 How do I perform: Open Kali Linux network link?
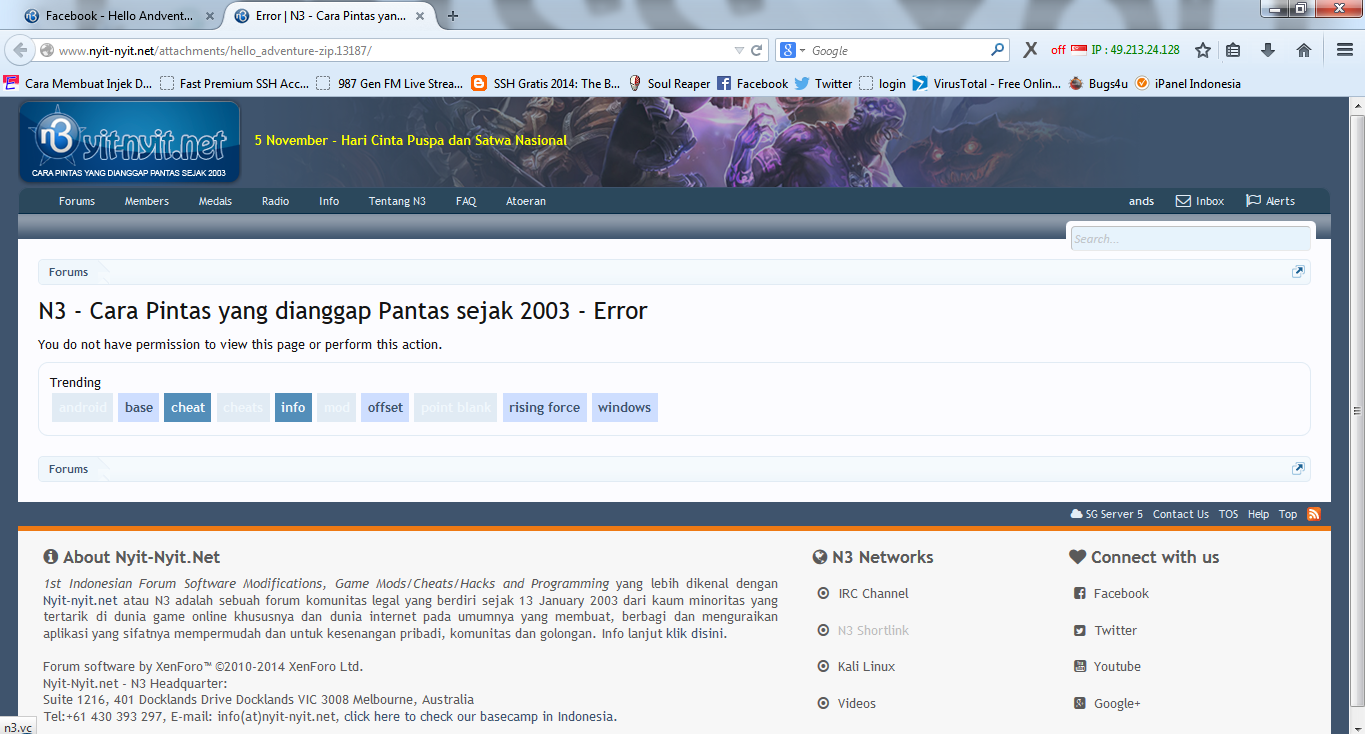(866, 666)
